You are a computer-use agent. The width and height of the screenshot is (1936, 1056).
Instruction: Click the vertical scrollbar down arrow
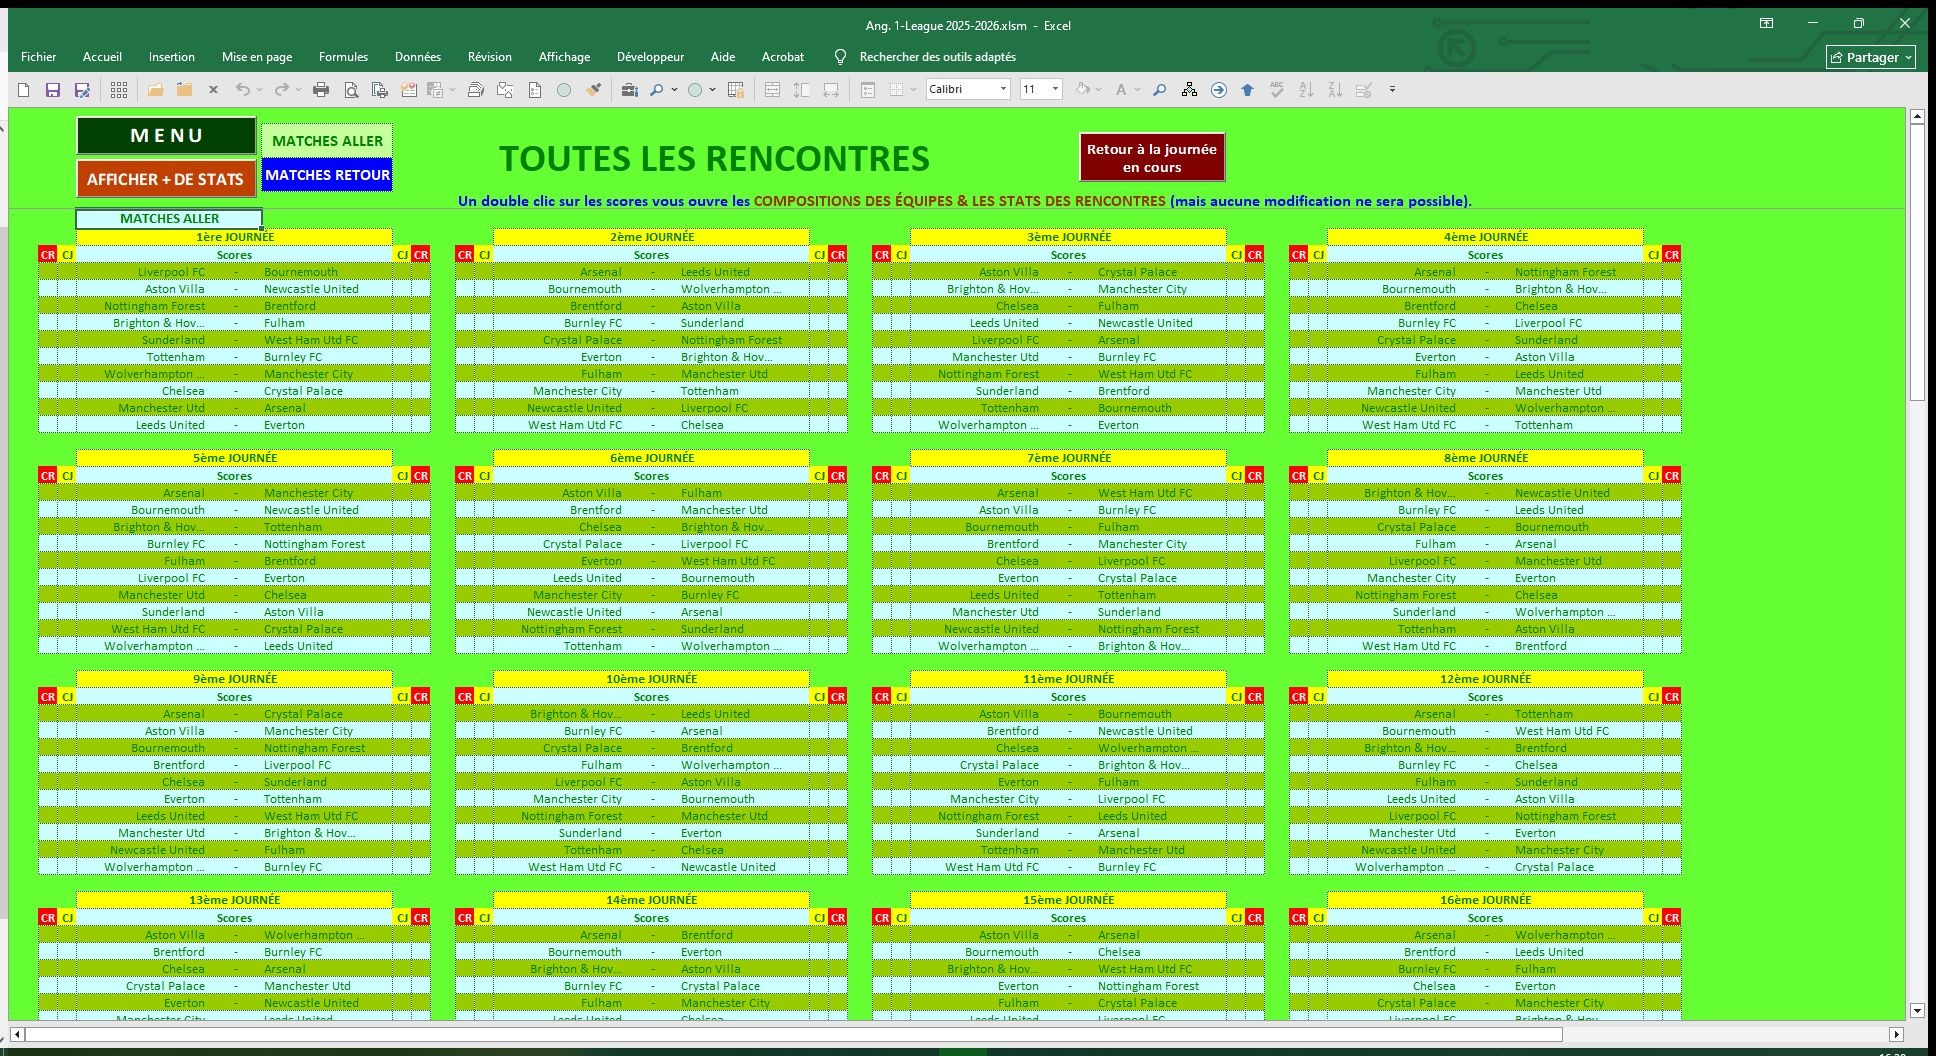[1917, 1010]
